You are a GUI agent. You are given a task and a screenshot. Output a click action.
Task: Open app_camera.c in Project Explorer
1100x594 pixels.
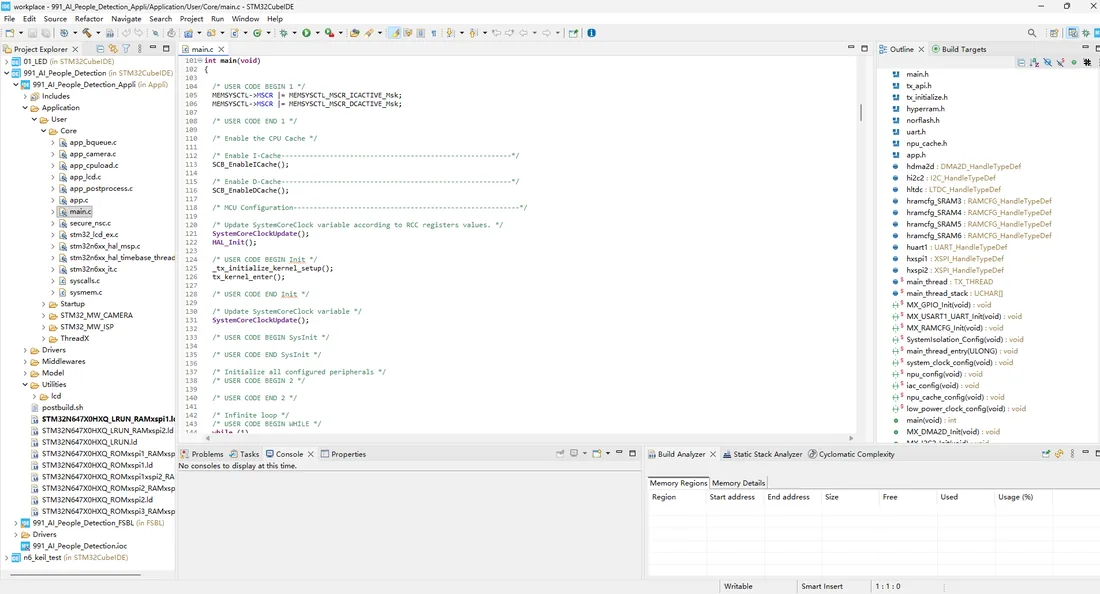click(93, 154)
